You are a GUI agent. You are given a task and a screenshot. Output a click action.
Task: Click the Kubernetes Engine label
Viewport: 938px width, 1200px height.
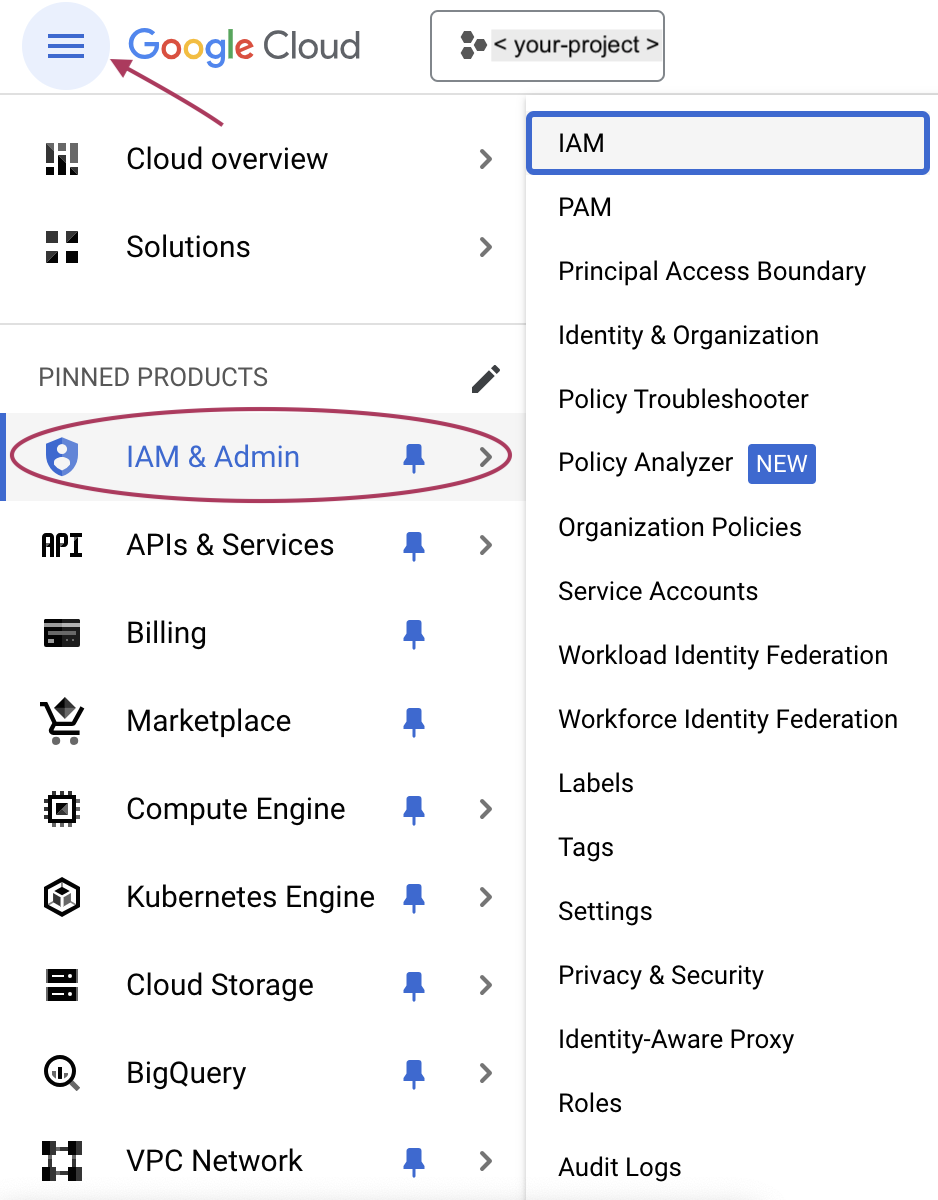coord(250,897)
